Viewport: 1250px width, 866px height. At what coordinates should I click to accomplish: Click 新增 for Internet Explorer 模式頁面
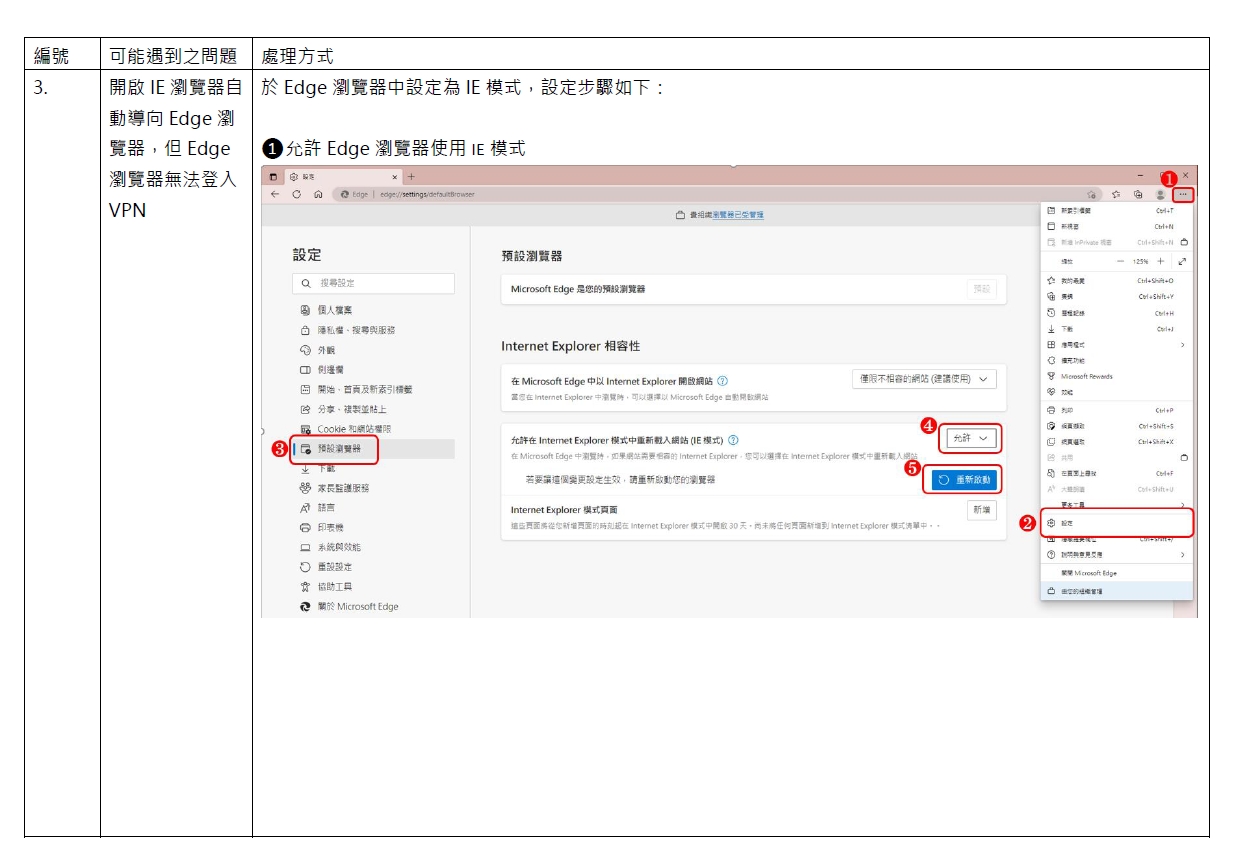click(x=982, y=510)
